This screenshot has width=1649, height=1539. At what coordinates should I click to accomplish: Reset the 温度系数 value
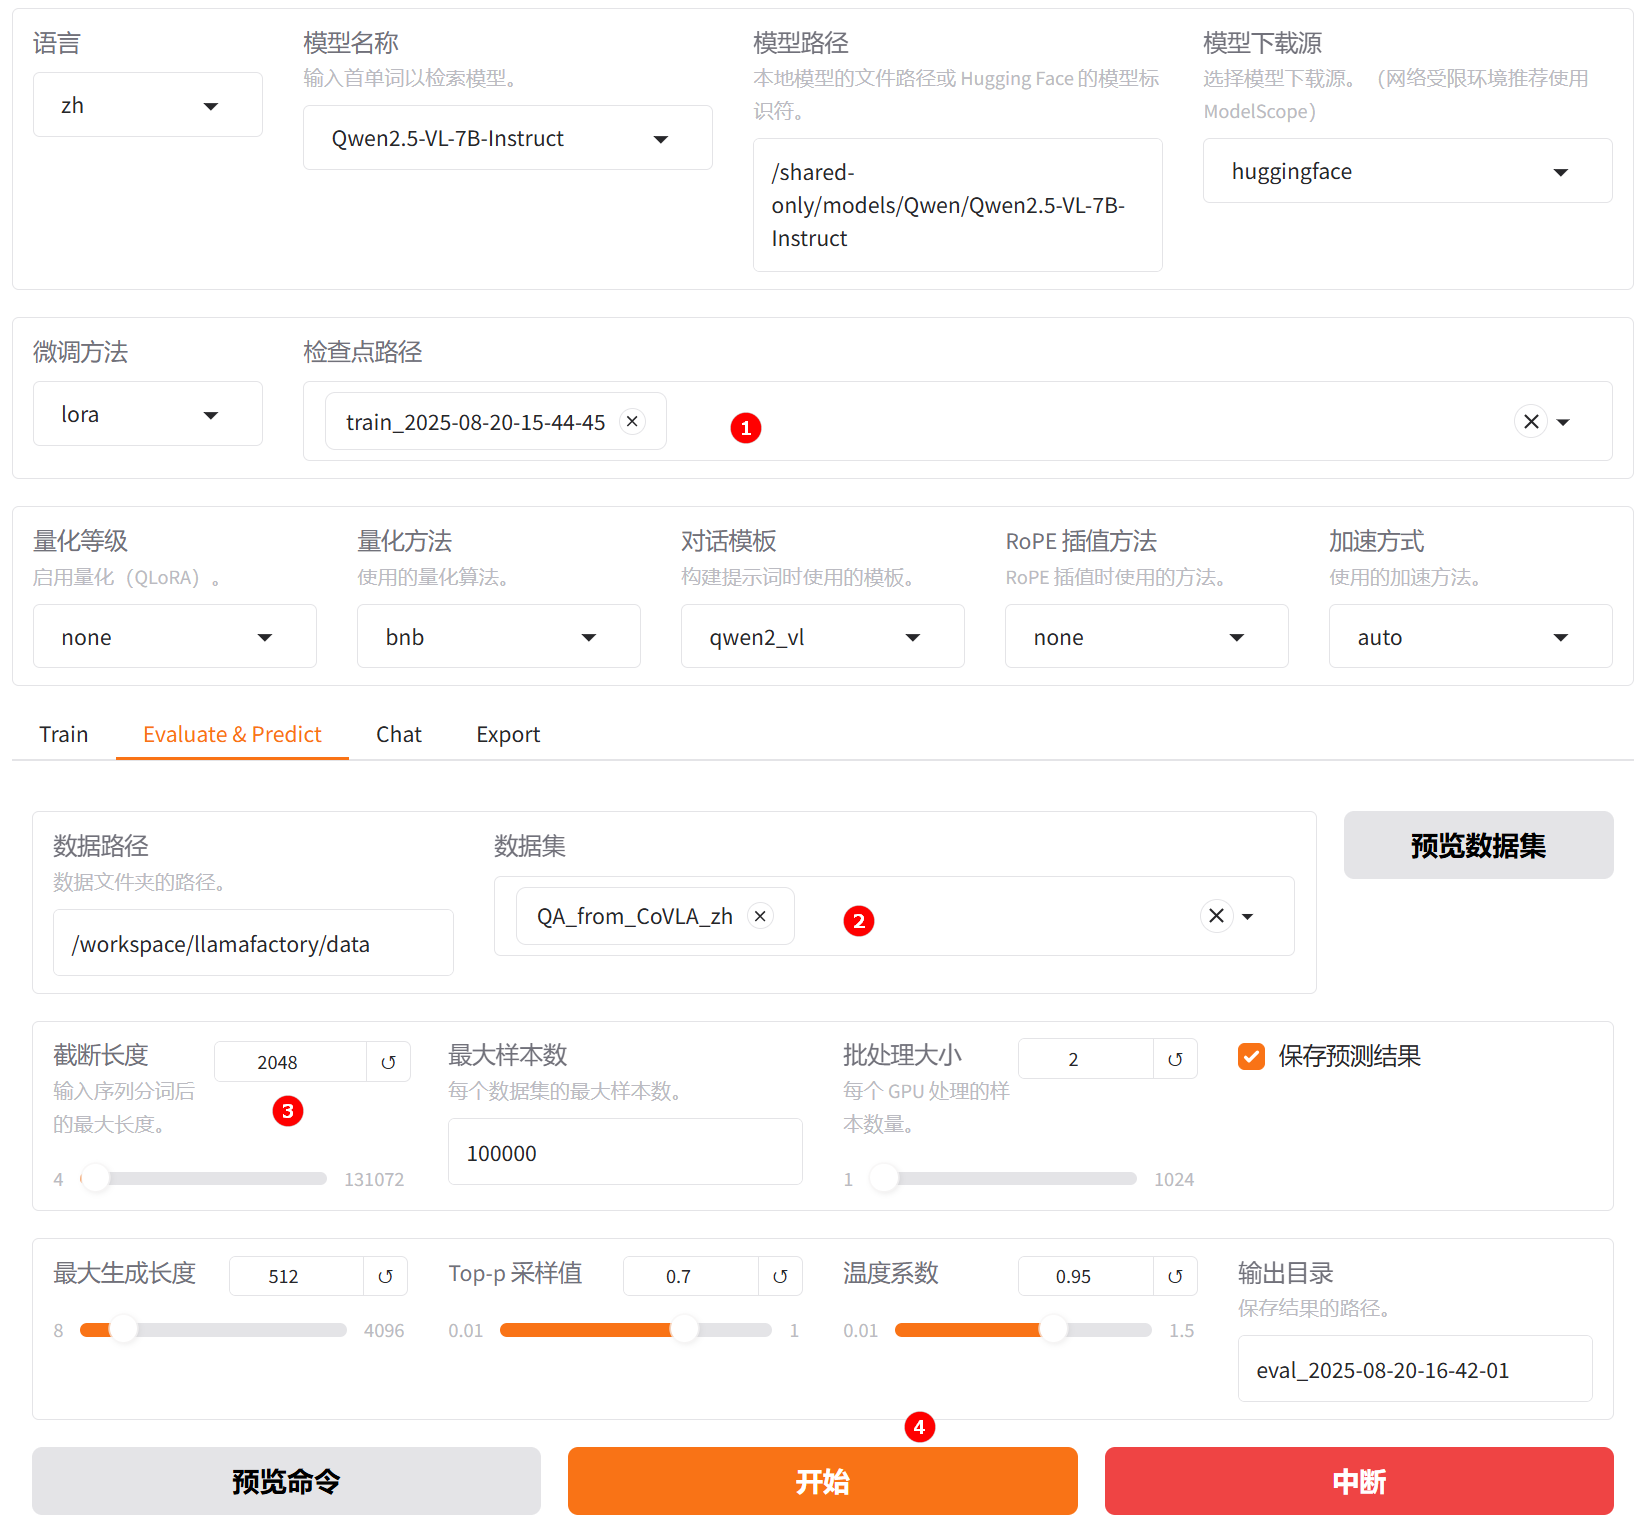pos(1175,1276)
